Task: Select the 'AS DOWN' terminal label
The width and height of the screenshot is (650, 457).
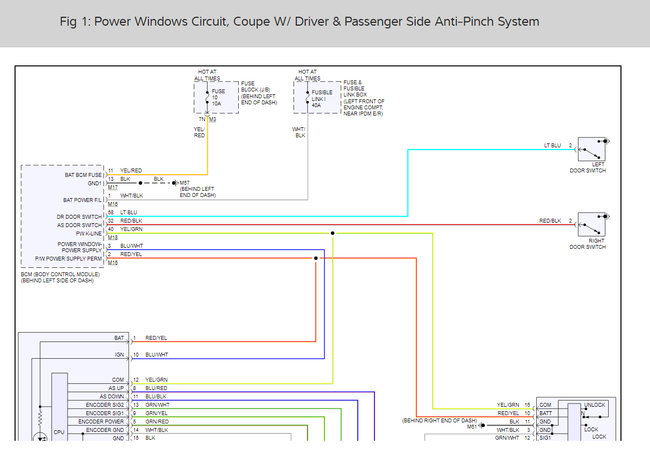Action: point(112,396)
